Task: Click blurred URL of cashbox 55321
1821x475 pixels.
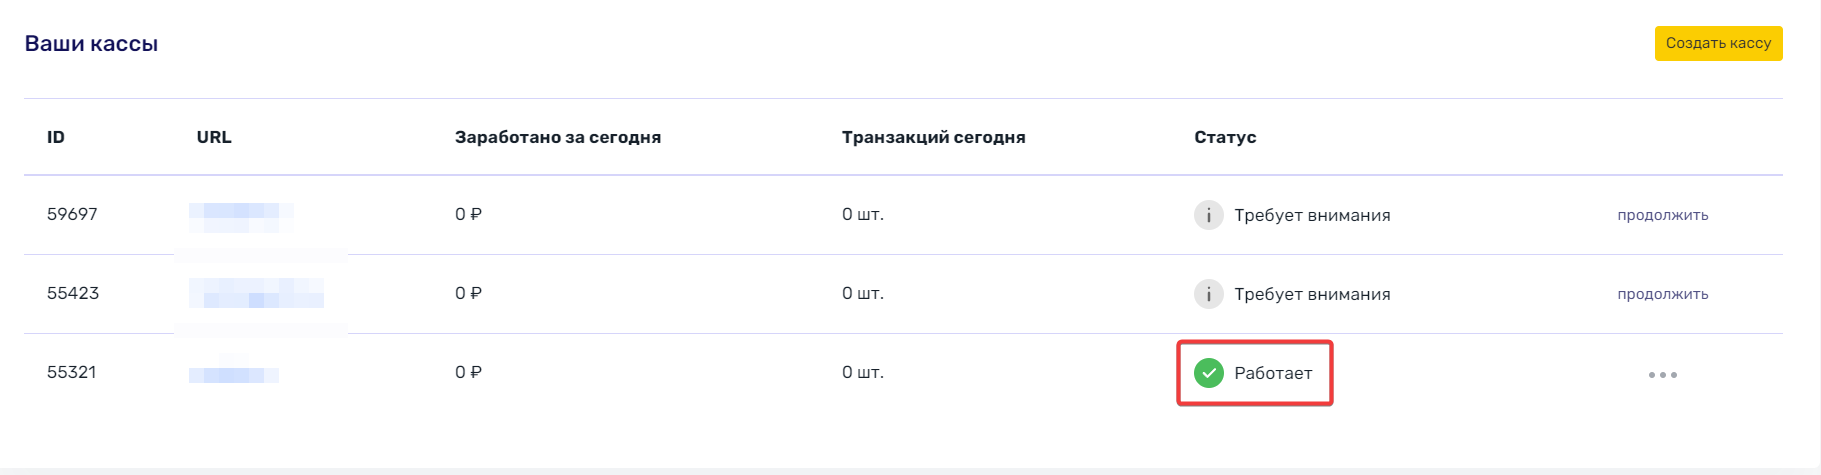Action: (234, 370)
